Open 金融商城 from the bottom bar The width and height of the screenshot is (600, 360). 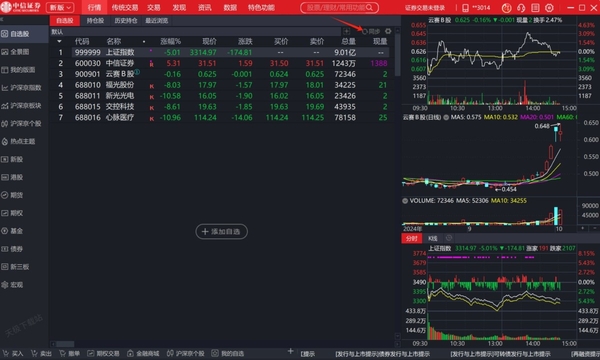[x=143, y=353]
